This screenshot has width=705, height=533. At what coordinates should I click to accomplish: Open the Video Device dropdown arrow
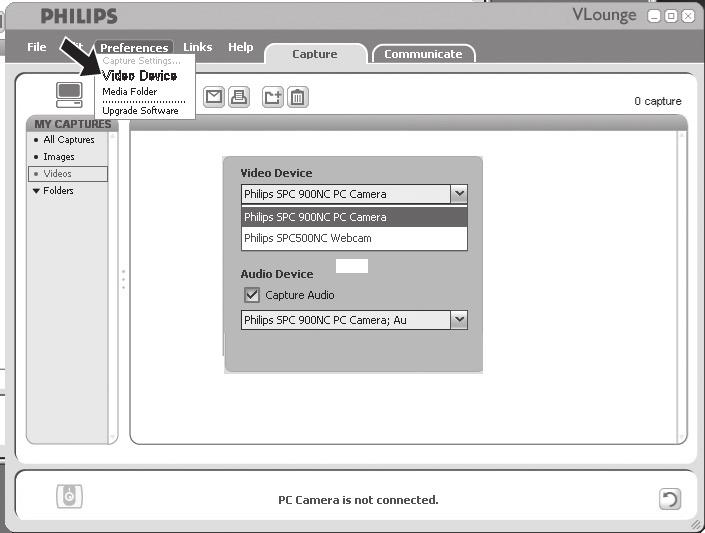459,194
